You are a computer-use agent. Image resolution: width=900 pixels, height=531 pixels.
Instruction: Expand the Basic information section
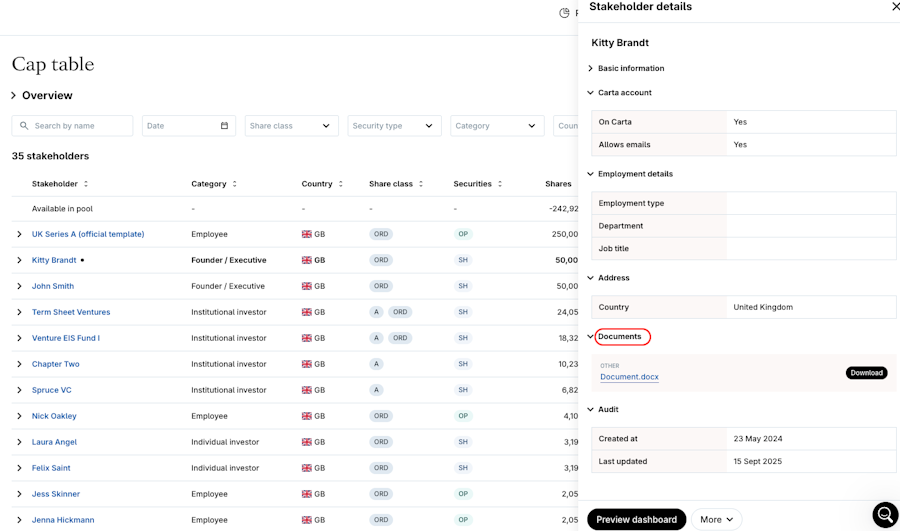tap(591, 68)
